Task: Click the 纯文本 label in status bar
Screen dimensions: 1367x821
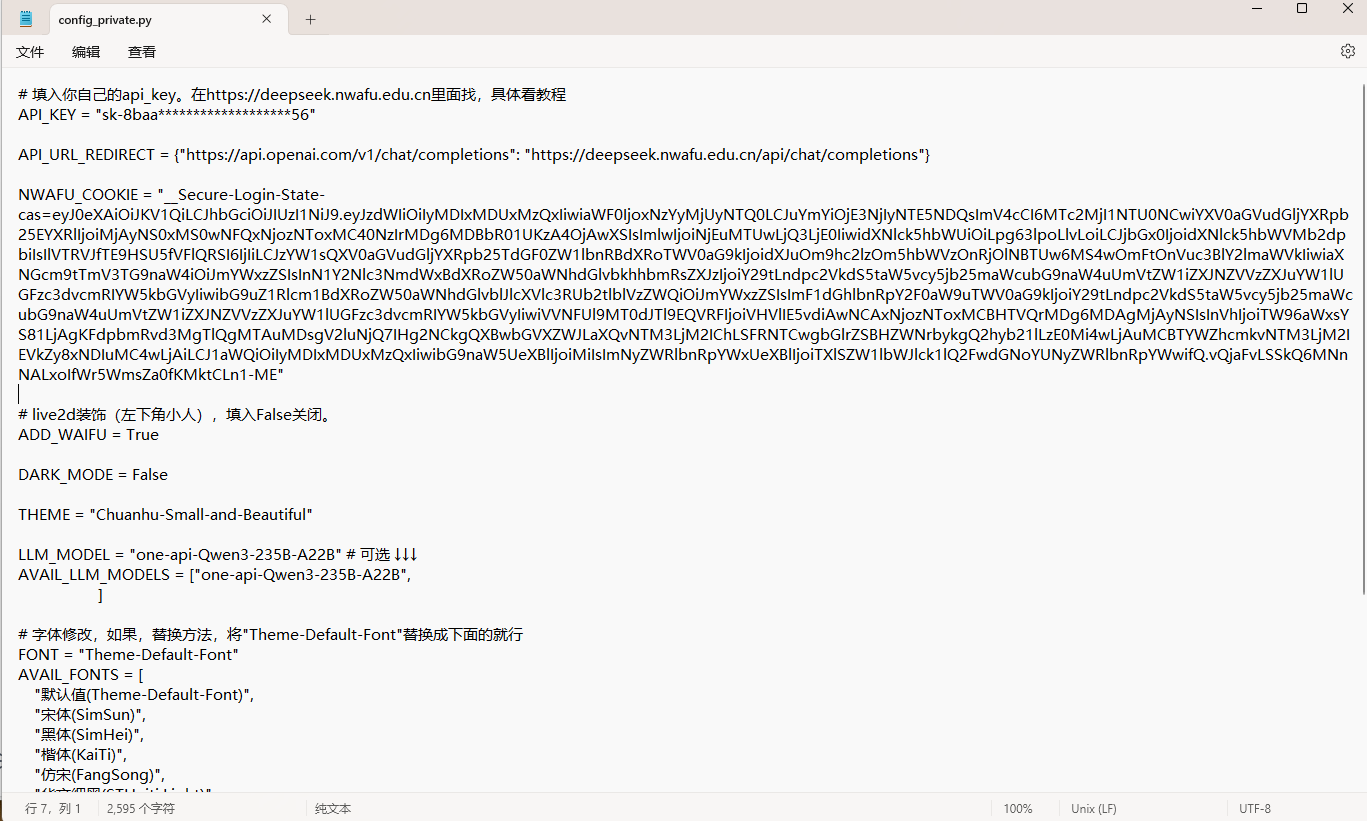Action: (x=333, y=808)
